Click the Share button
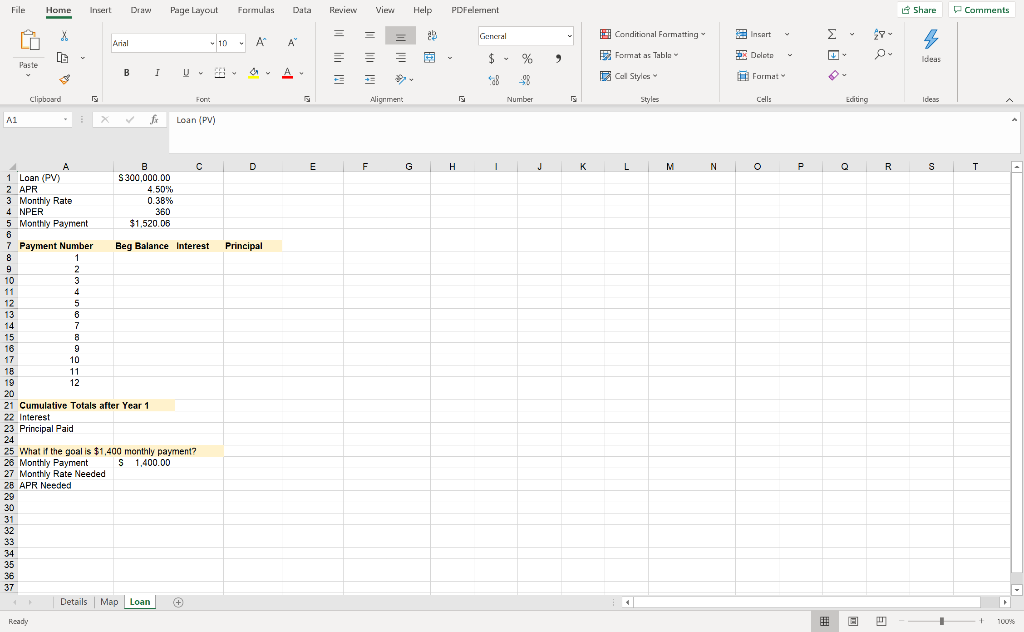This screenshot has height=632, width=1024. 917,8
